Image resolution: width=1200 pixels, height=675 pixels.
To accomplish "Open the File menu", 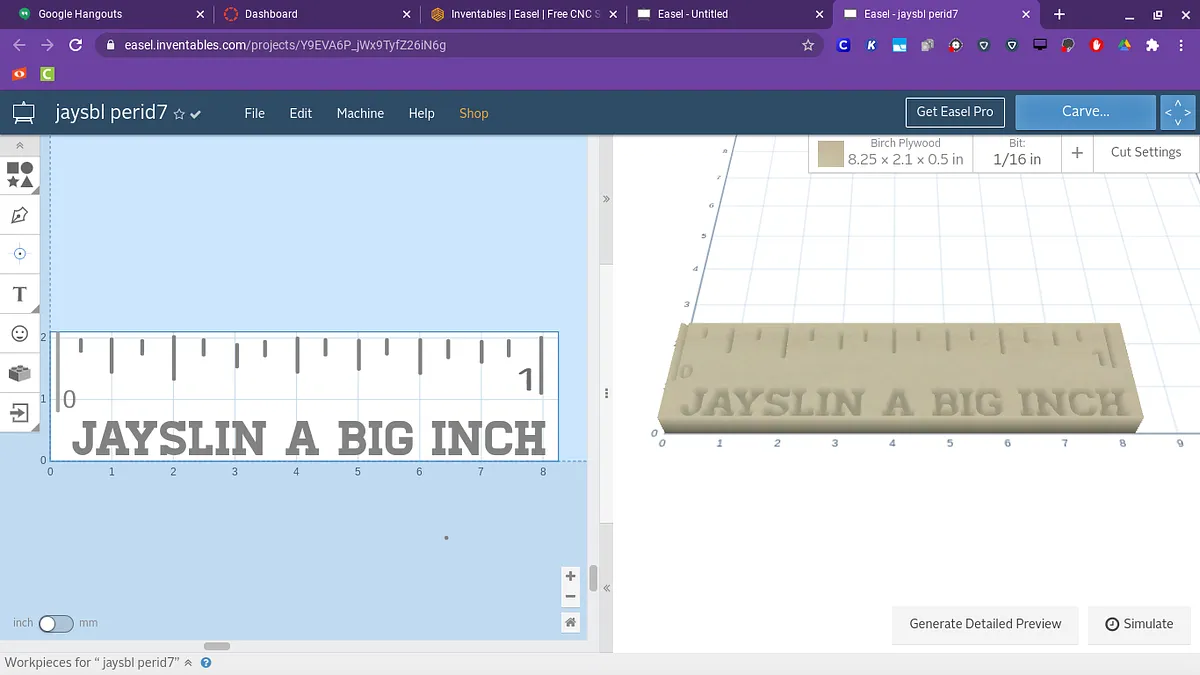I will (255, 113).
